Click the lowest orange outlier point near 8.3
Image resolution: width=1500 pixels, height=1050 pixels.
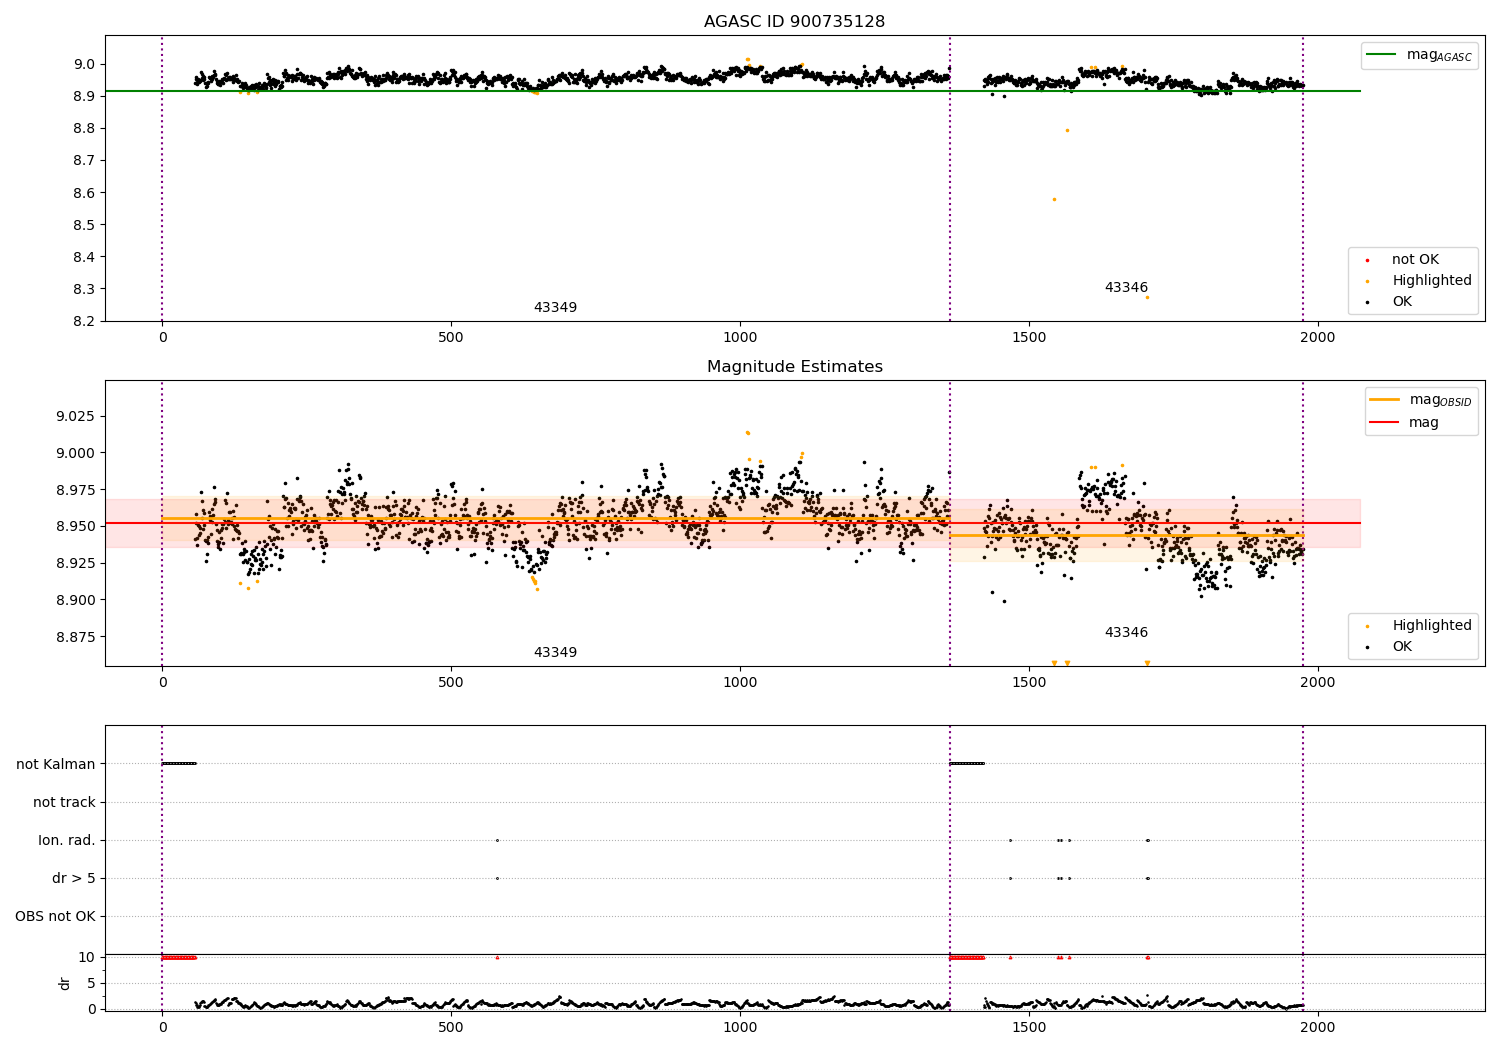tap(1147, 297)
